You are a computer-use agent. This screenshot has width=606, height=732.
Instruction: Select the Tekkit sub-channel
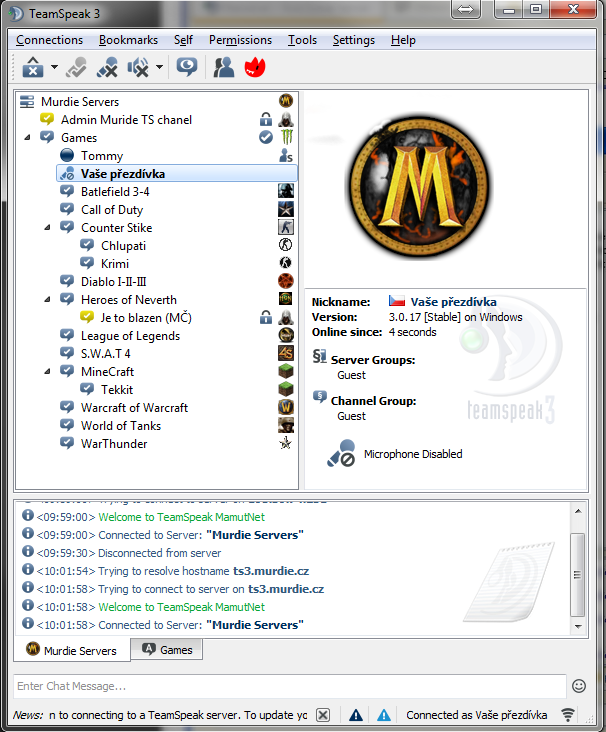pos(117,390)
